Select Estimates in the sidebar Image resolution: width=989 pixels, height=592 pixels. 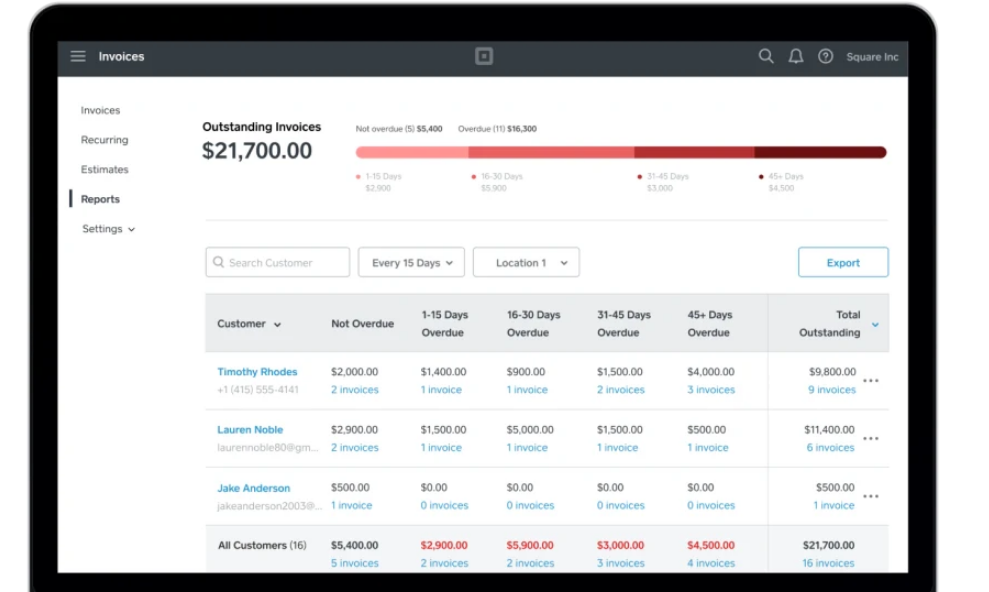pyautogui.click(x=105, y=170)
